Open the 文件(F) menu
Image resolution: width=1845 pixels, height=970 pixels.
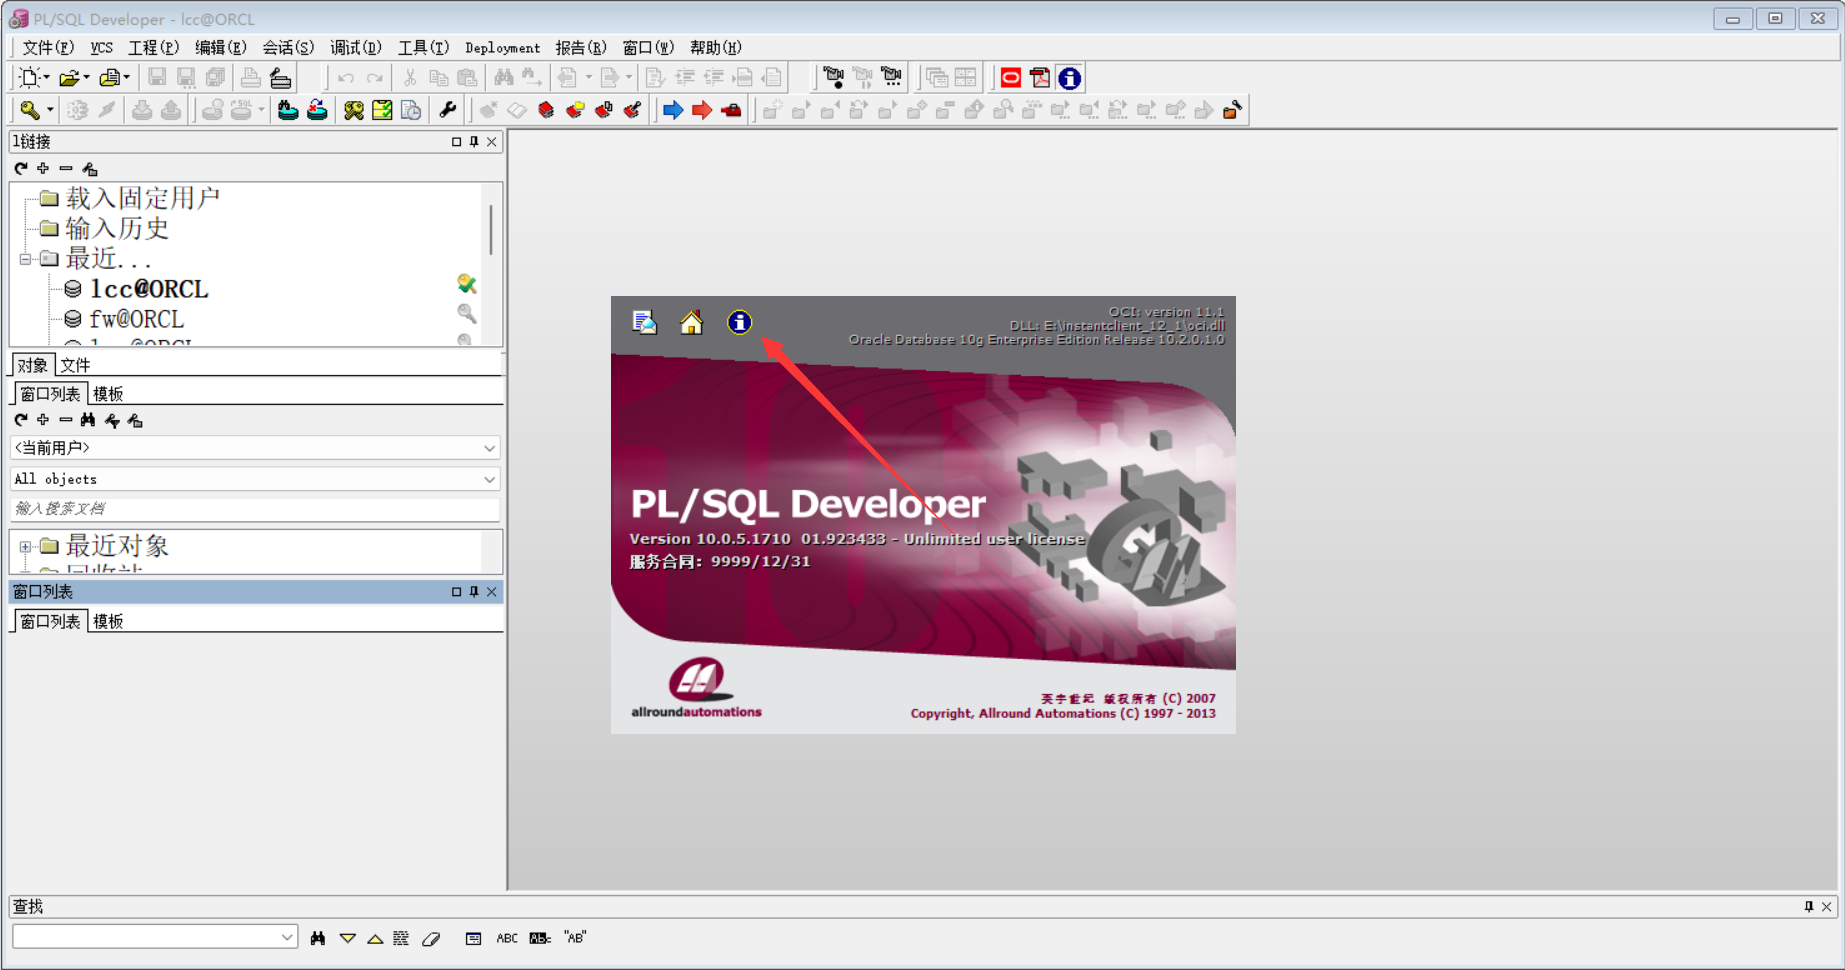click(x=48, y=48)
